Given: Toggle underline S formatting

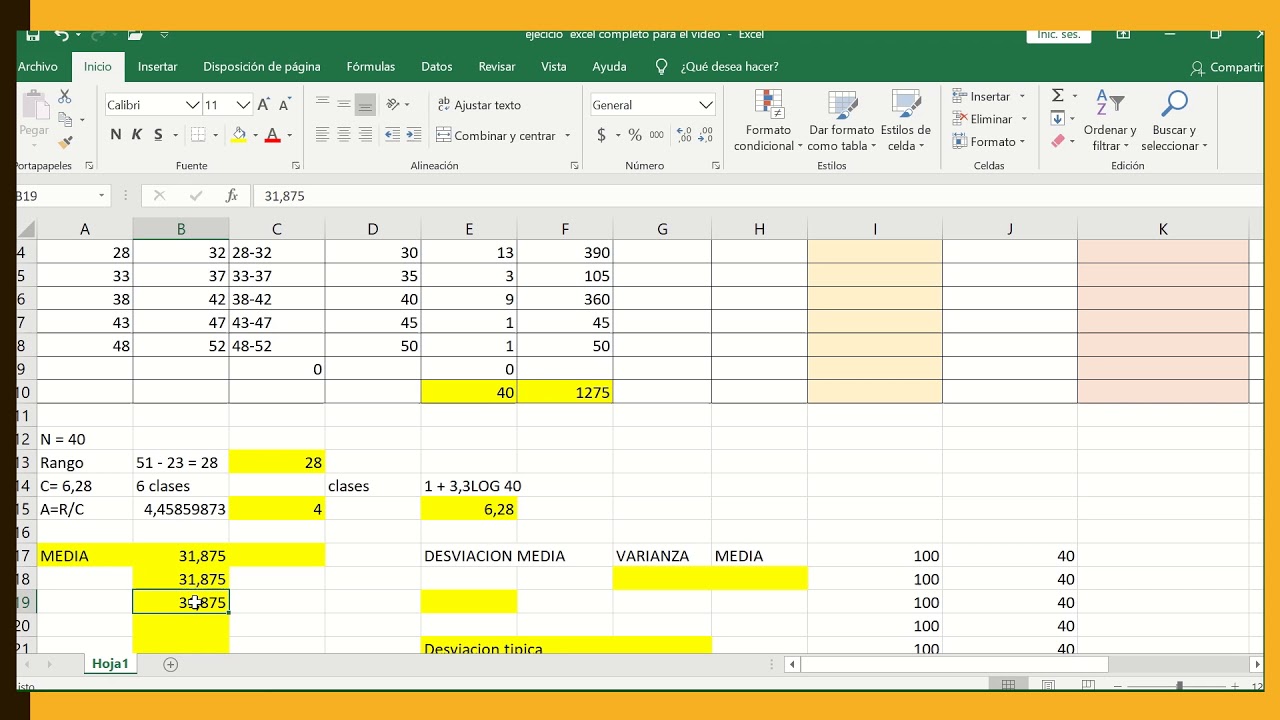Looking at the screenshot, I should 158,135.
